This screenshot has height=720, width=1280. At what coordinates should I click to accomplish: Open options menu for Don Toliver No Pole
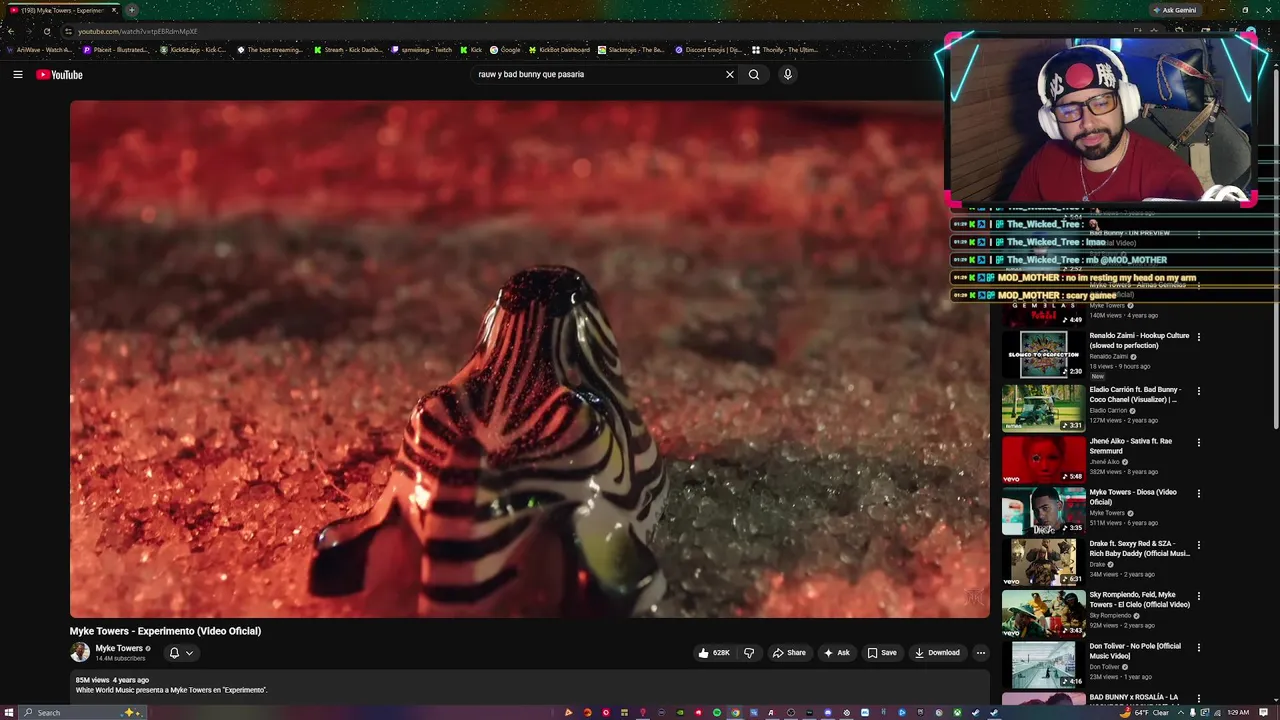pos(1198,647)
